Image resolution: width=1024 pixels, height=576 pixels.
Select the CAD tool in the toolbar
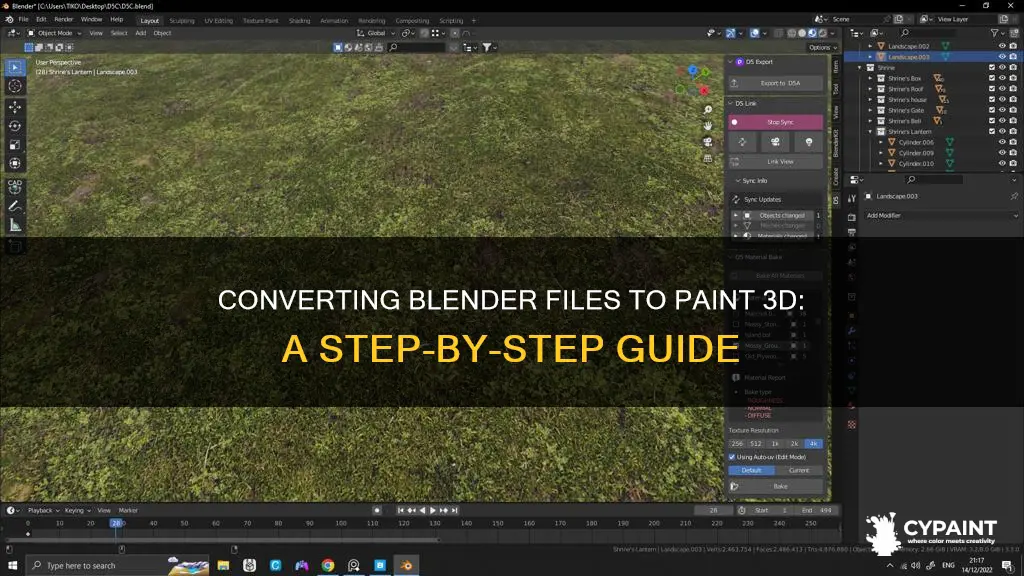[15, 186]
